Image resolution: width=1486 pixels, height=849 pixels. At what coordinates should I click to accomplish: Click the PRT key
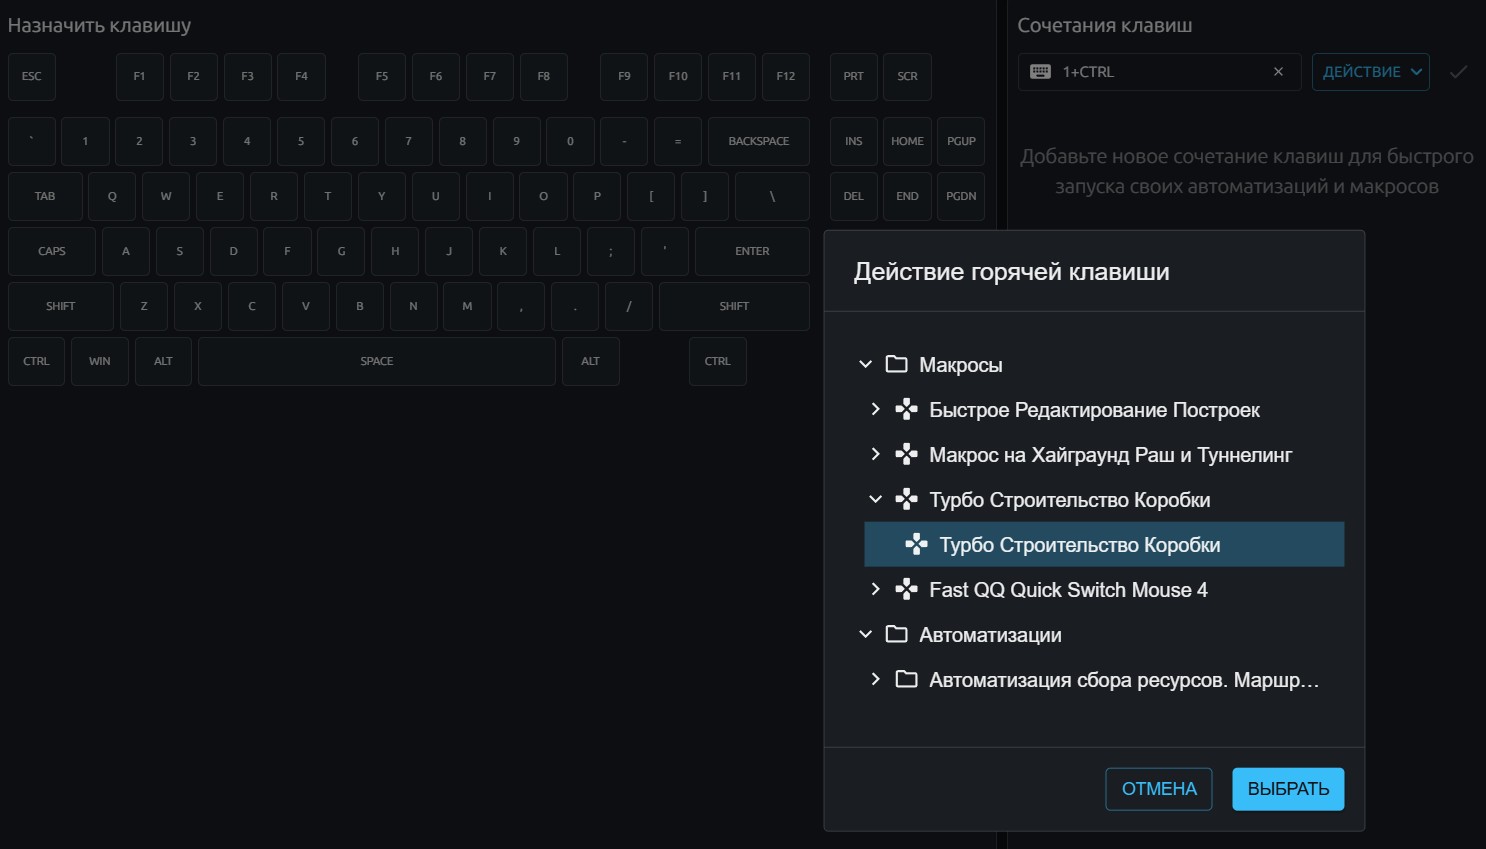(x=853, y=77)
